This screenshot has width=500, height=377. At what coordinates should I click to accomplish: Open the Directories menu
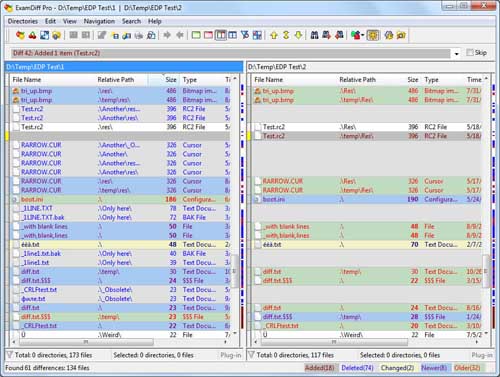(x=23, y=21)
